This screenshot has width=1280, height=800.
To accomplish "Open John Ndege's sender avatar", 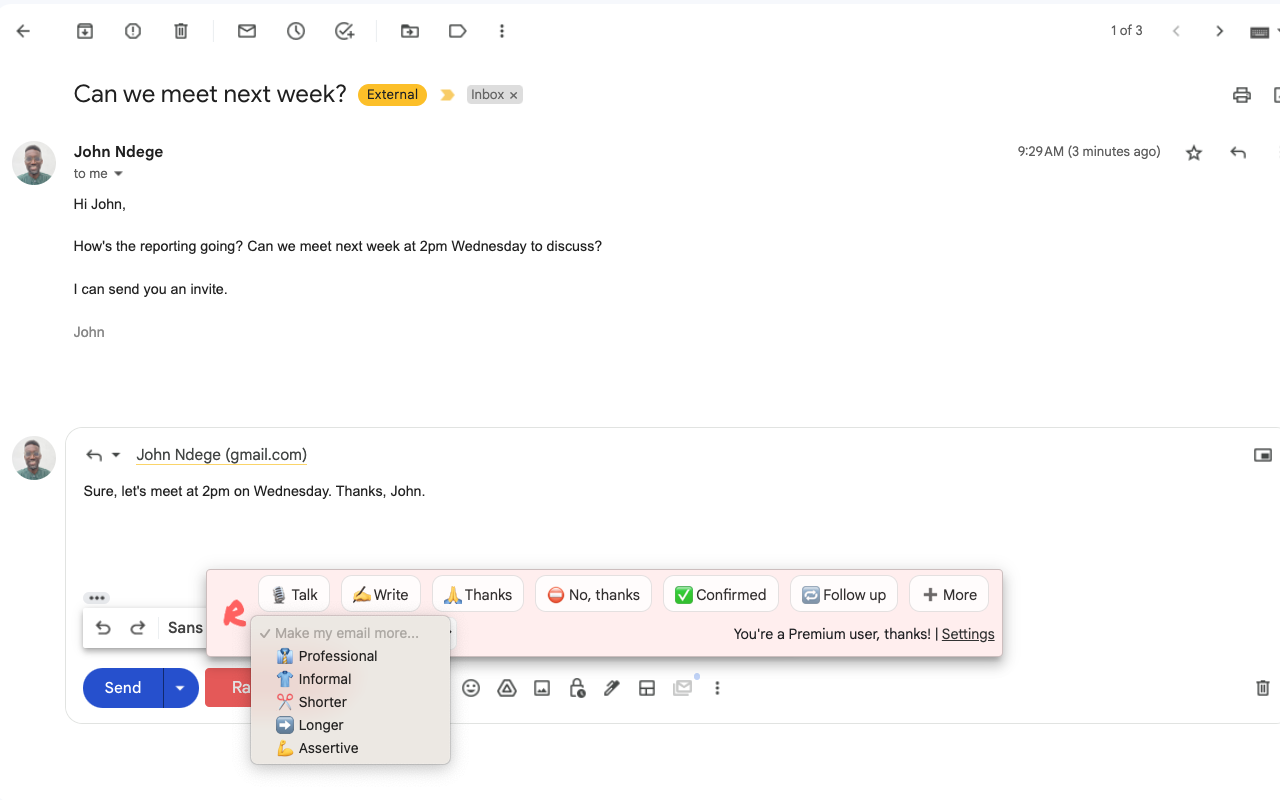I will click(34, 163).
